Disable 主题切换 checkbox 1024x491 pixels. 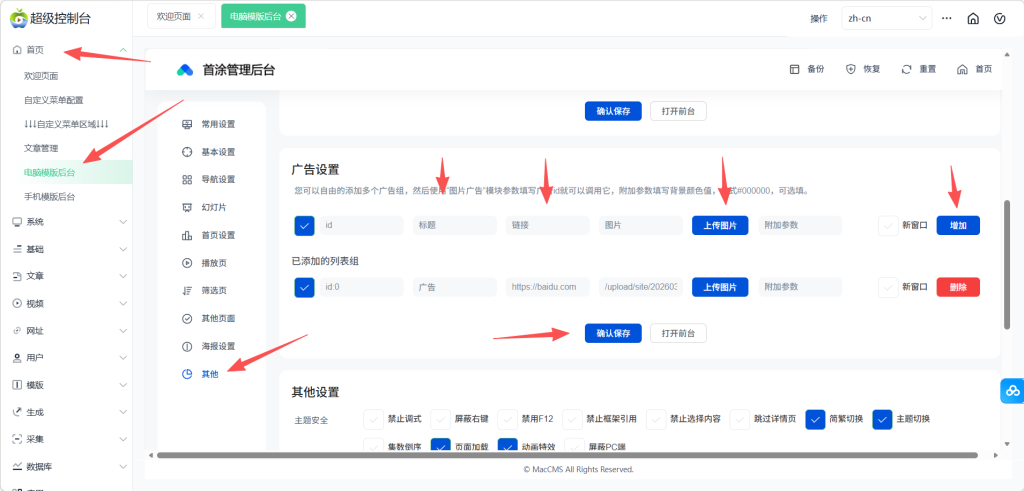tap(882, 419)
